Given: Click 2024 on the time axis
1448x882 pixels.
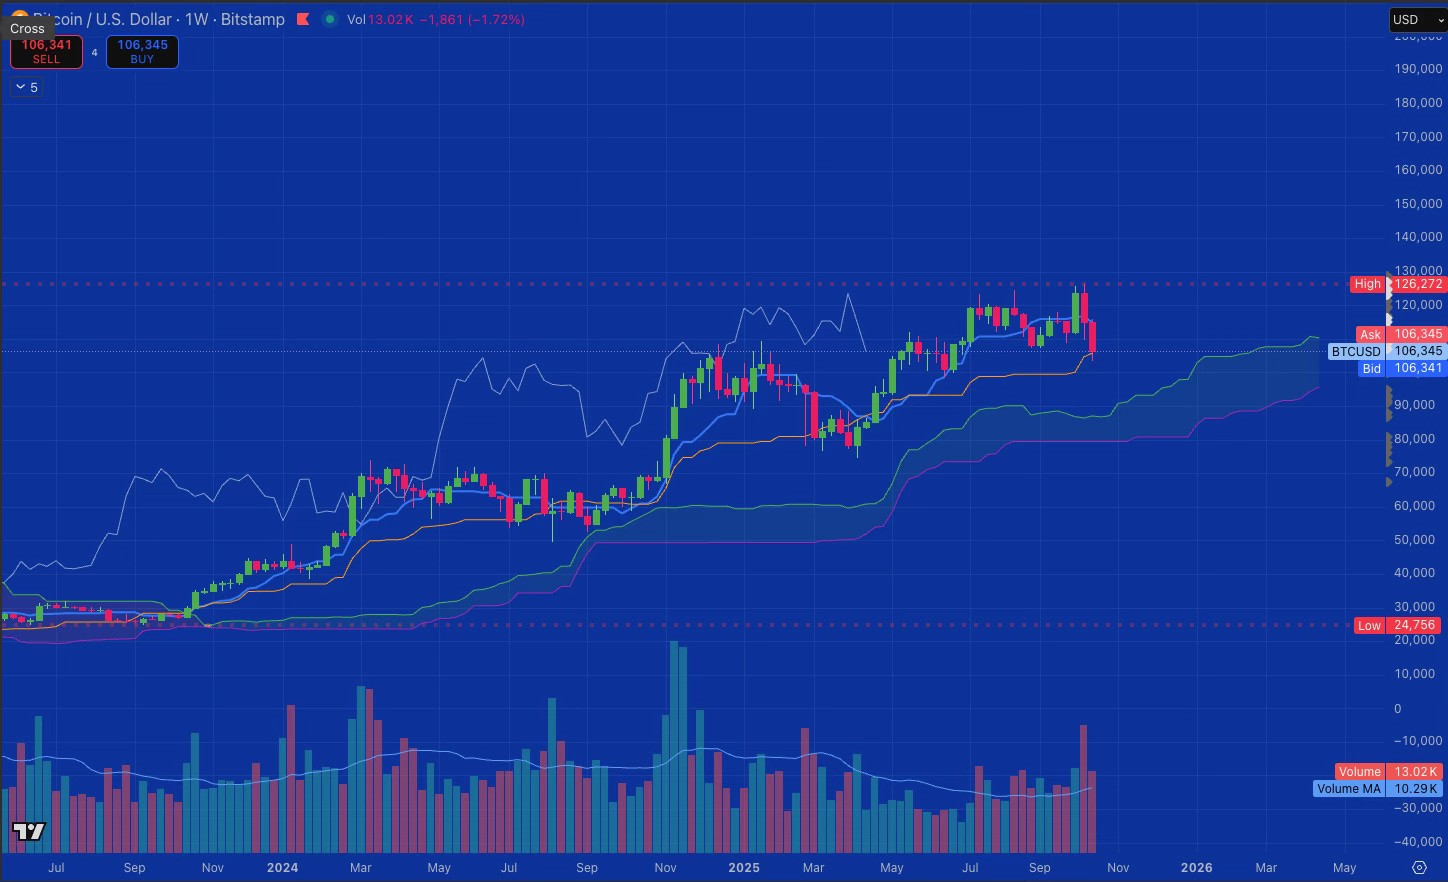Looking at the screenshot, I should pyautogui.click(x=282, y=867).
